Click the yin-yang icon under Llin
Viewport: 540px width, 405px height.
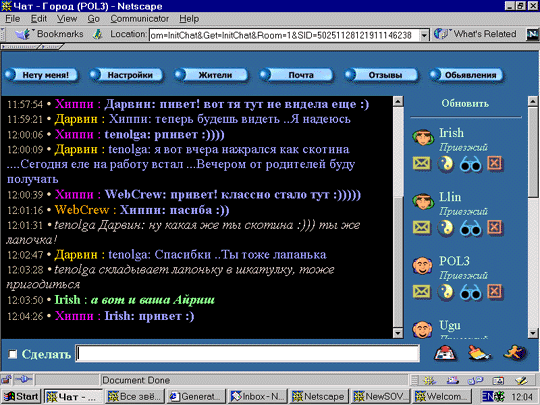(x=445, y=228)
